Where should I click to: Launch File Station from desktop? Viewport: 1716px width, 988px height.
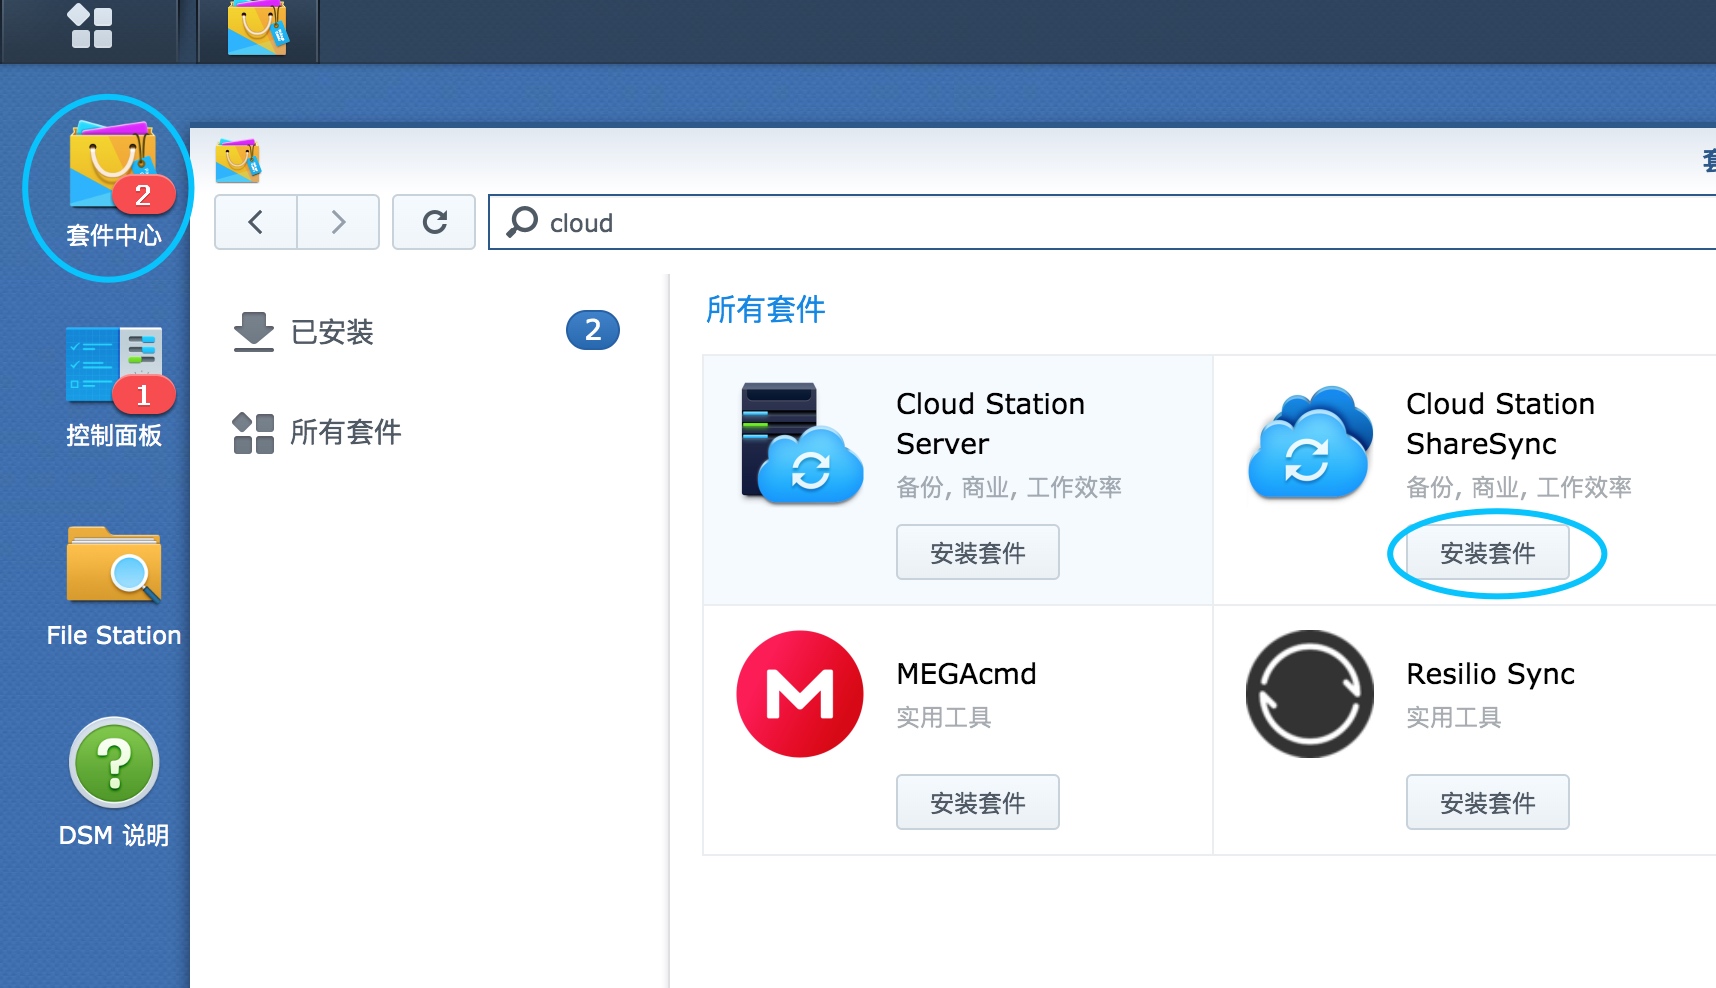pos(114,588)
